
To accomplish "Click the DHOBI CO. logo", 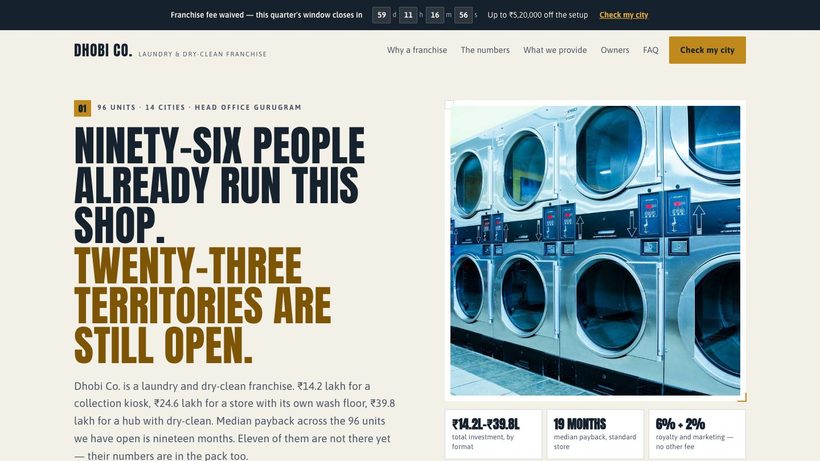I will tap(103, 50).
